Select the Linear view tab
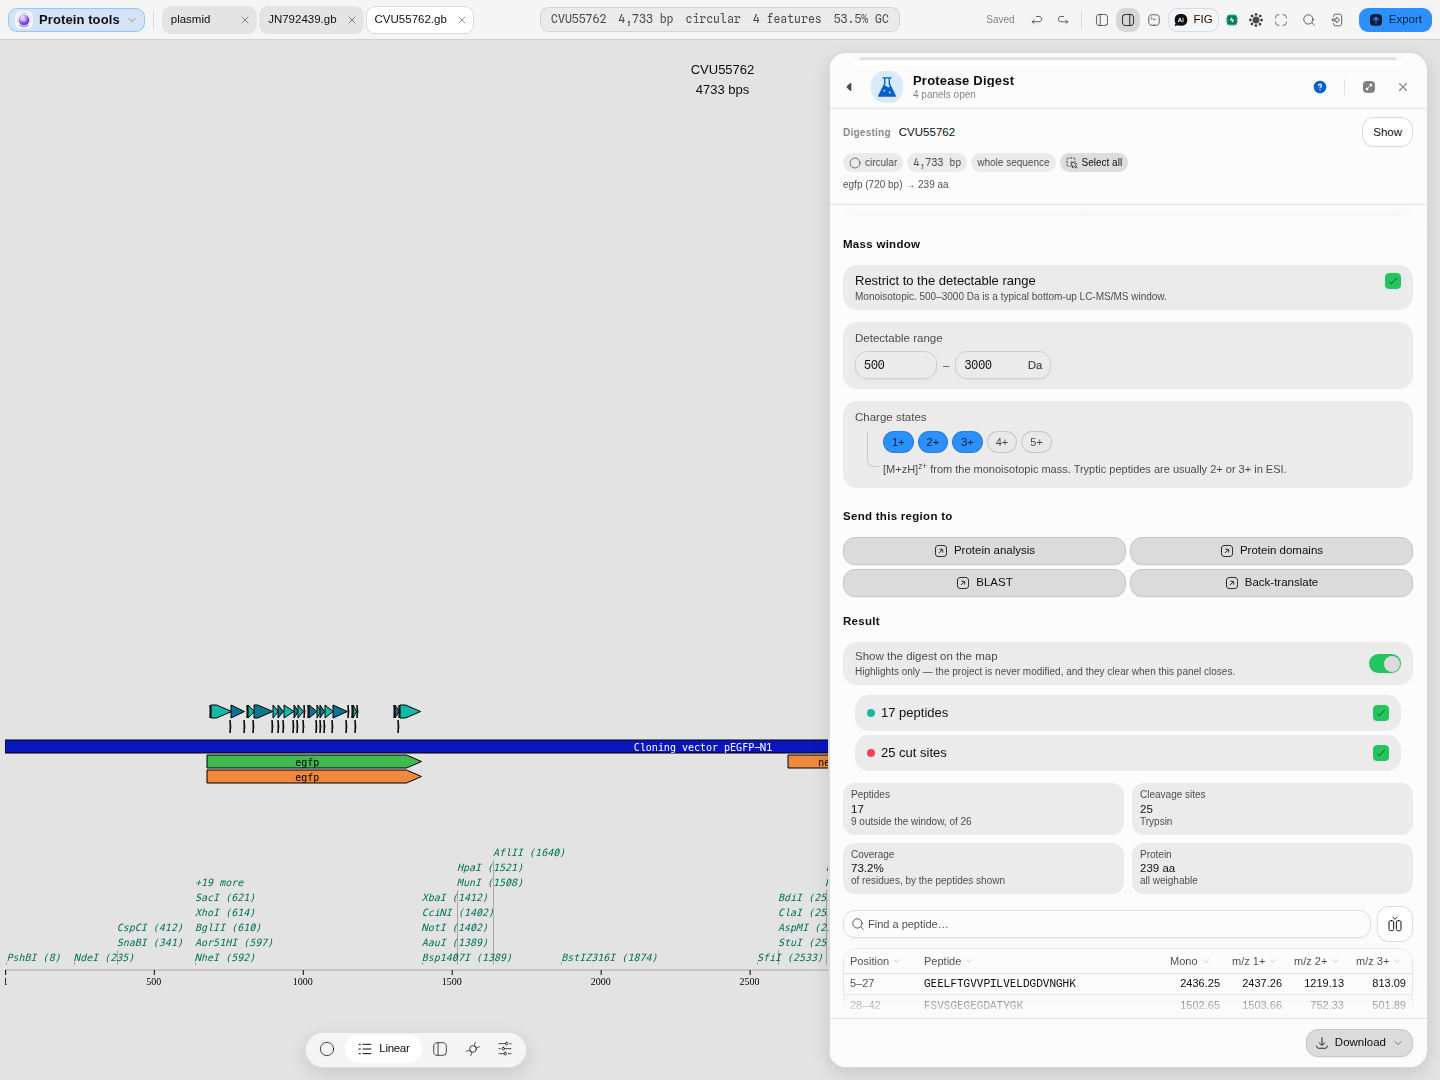Image resolution: width=1440 pixels, height=1080 pixels. pyautogui.click(x=384, y=1049)
